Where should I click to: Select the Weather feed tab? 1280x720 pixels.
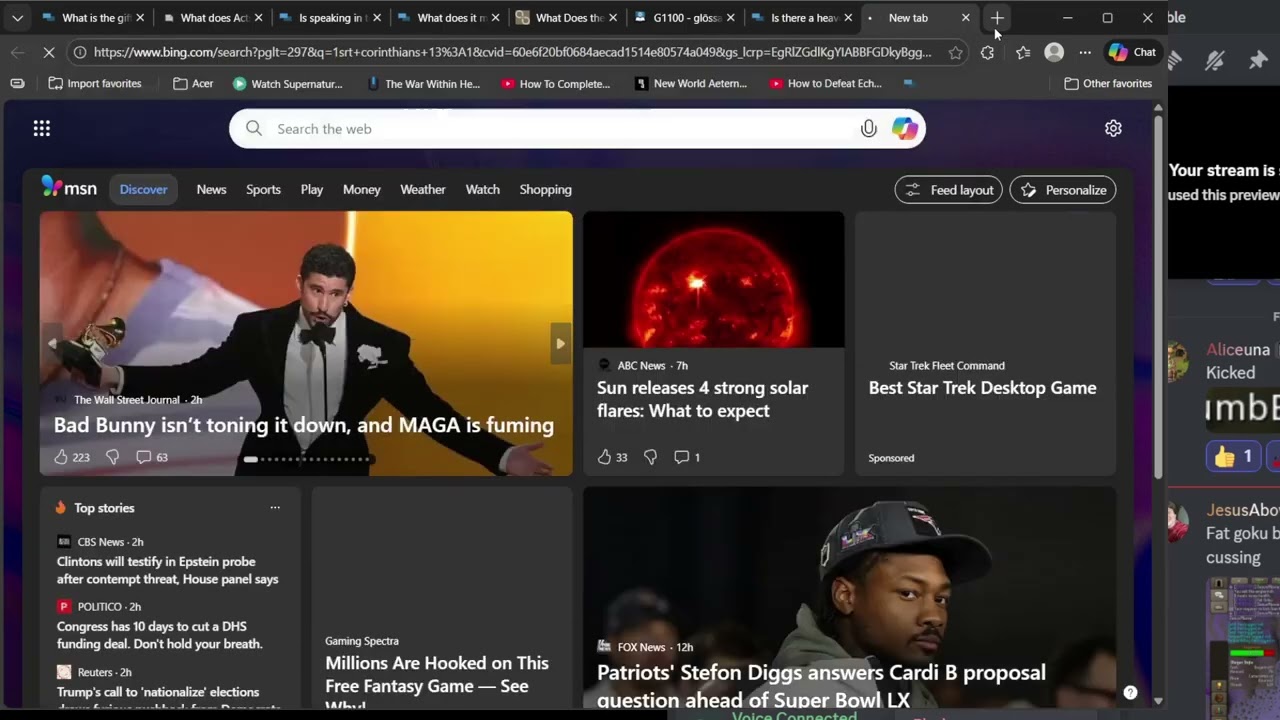[423, 190]
